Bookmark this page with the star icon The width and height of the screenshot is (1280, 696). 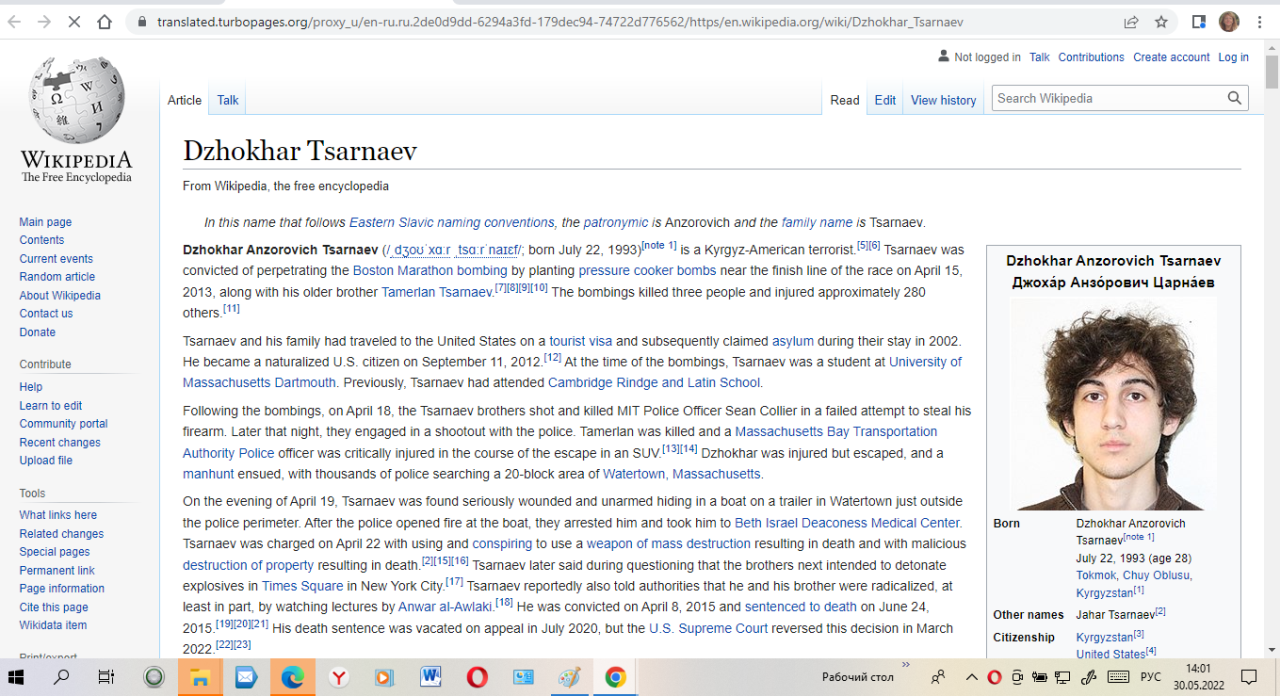click(x=1161, y=22)
